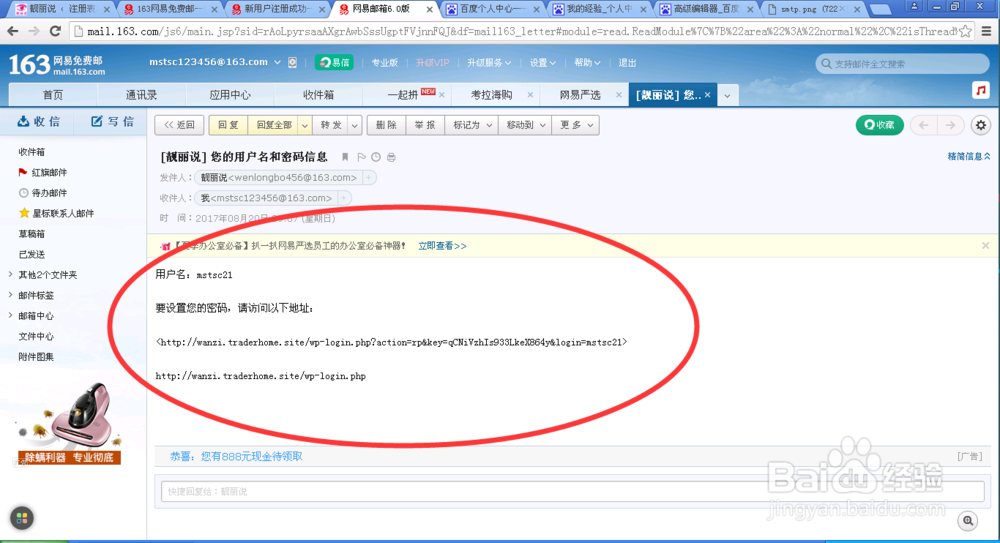
Task: Click the browser back arrow
Action: (13, 31)
